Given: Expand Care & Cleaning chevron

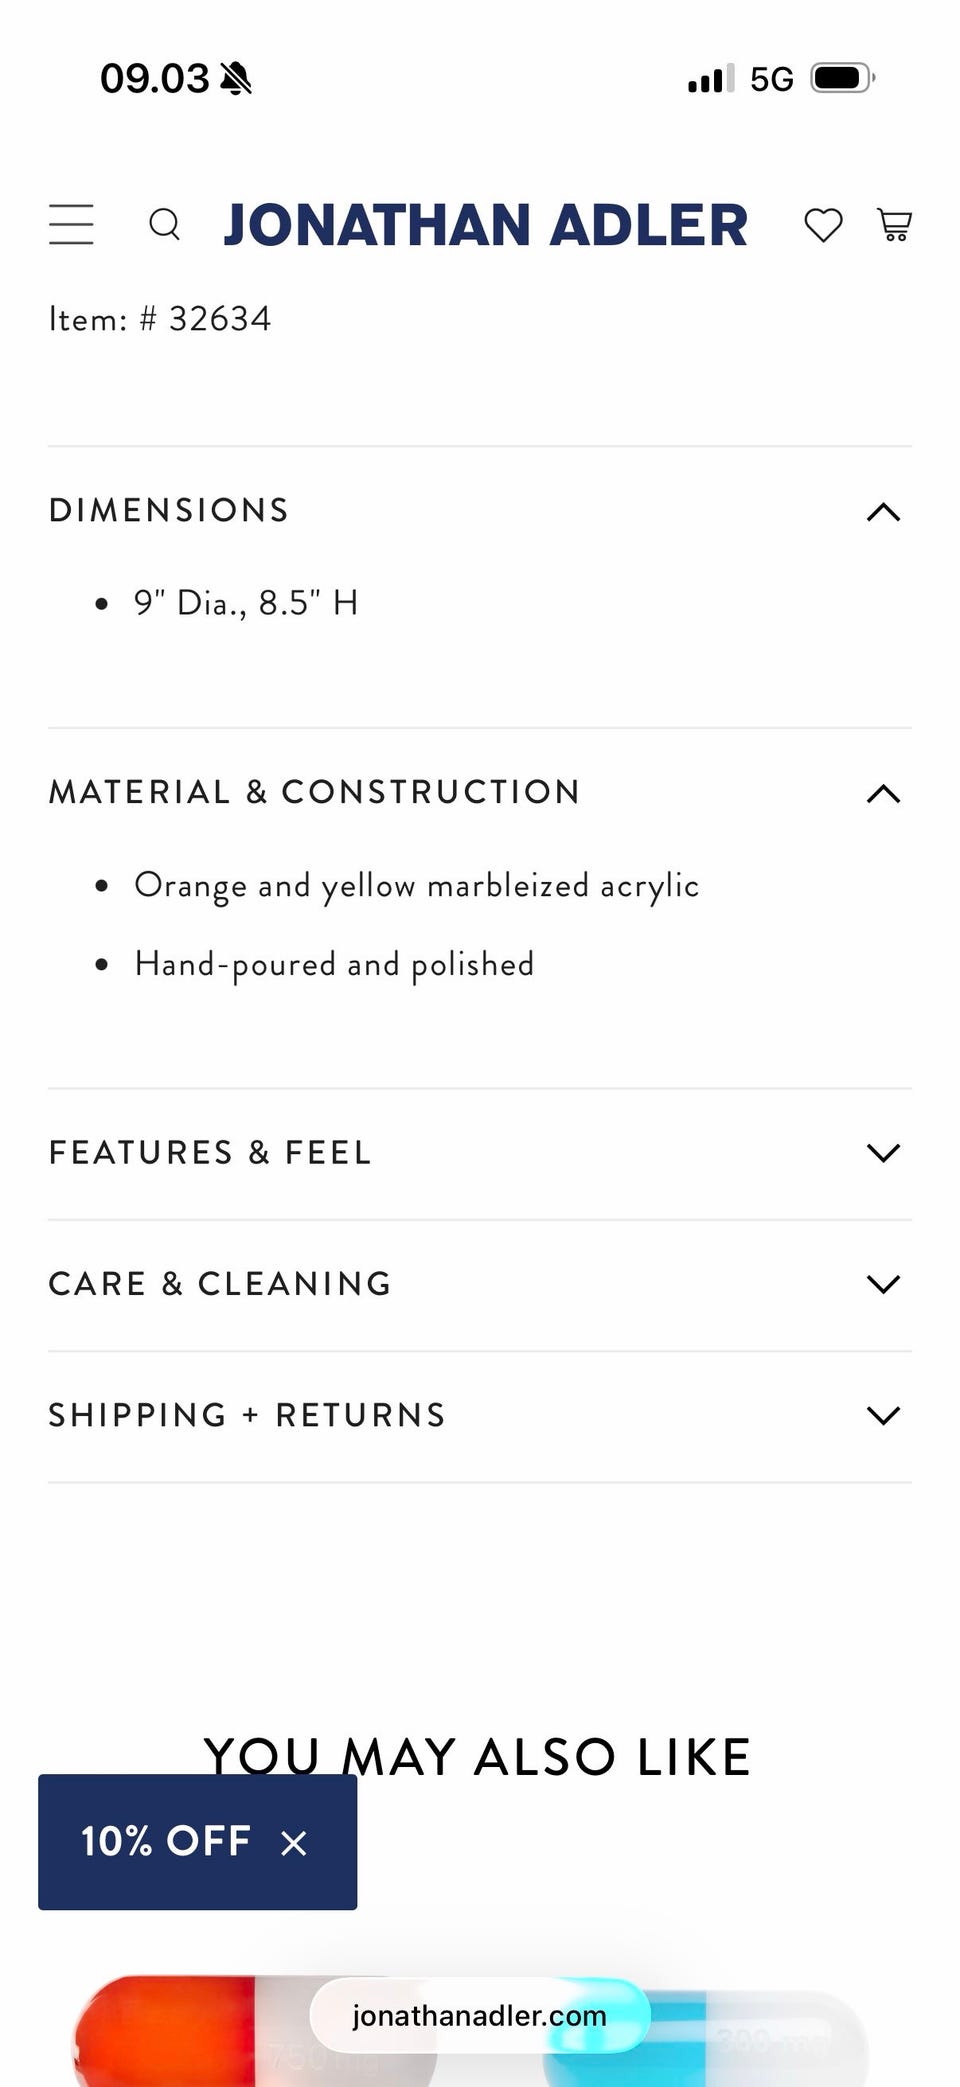Looking at the screenshot, I should tap(884, 1284).
